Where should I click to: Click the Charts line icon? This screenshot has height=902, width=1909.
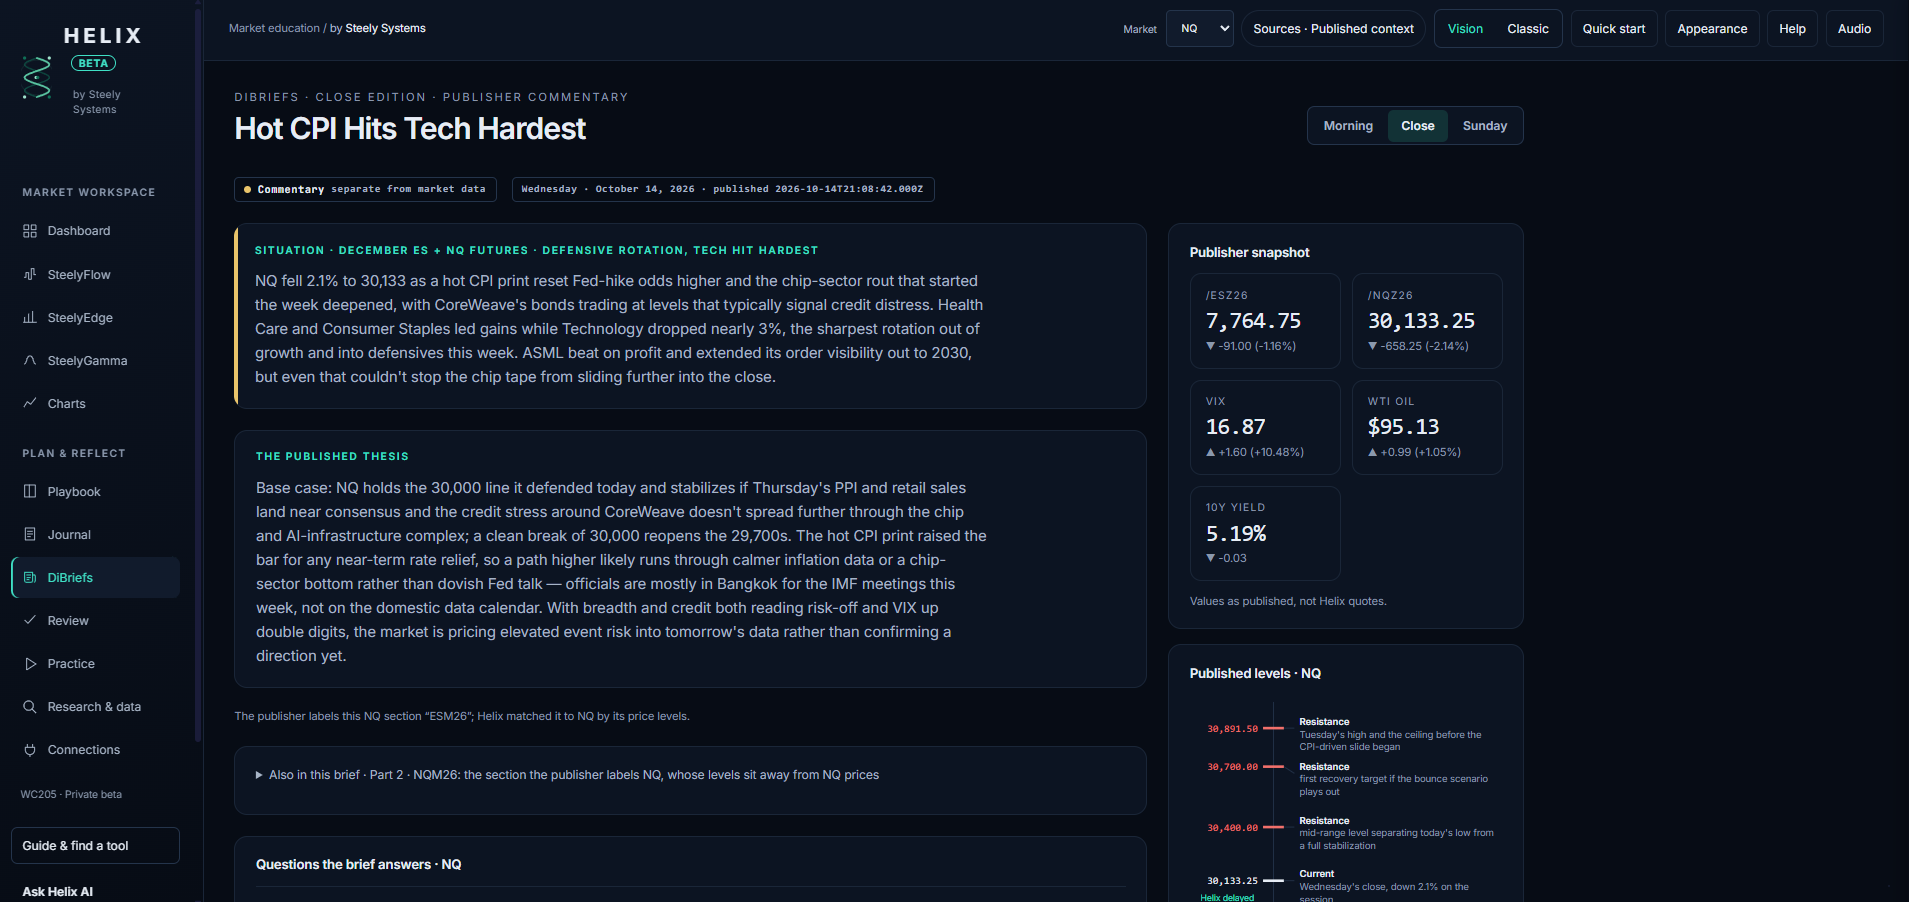[x=30, y=403]
